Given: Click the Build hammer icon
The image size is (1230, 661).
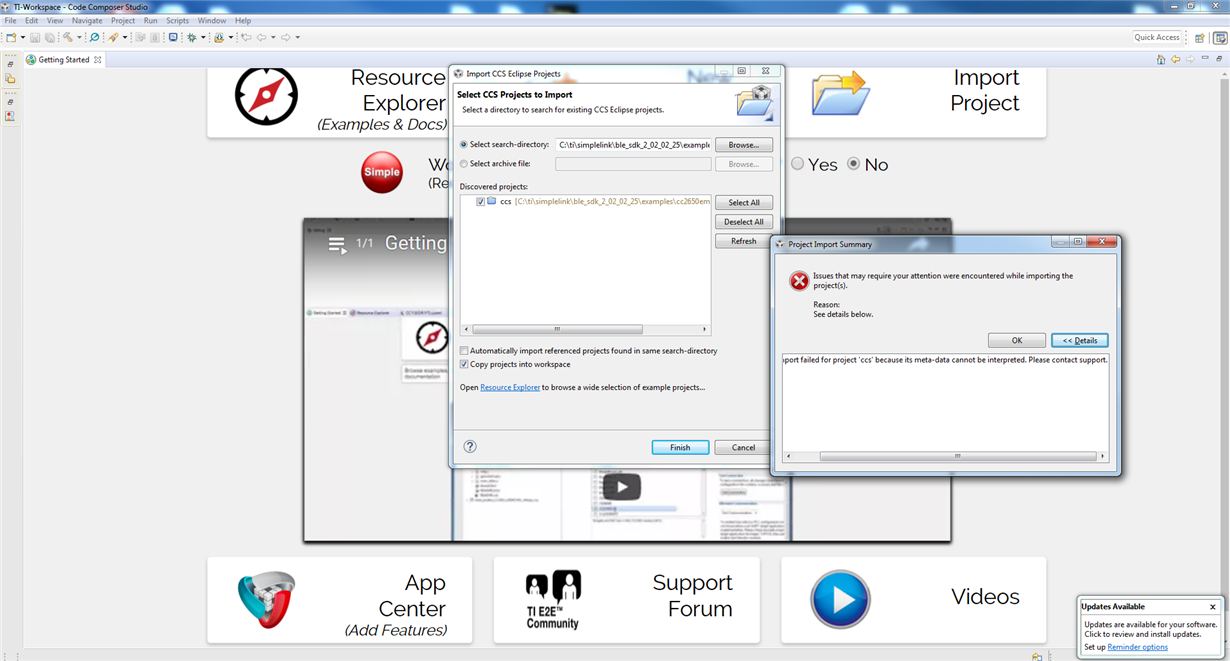Looking at the screenshot, I should [x=67, y=37].
